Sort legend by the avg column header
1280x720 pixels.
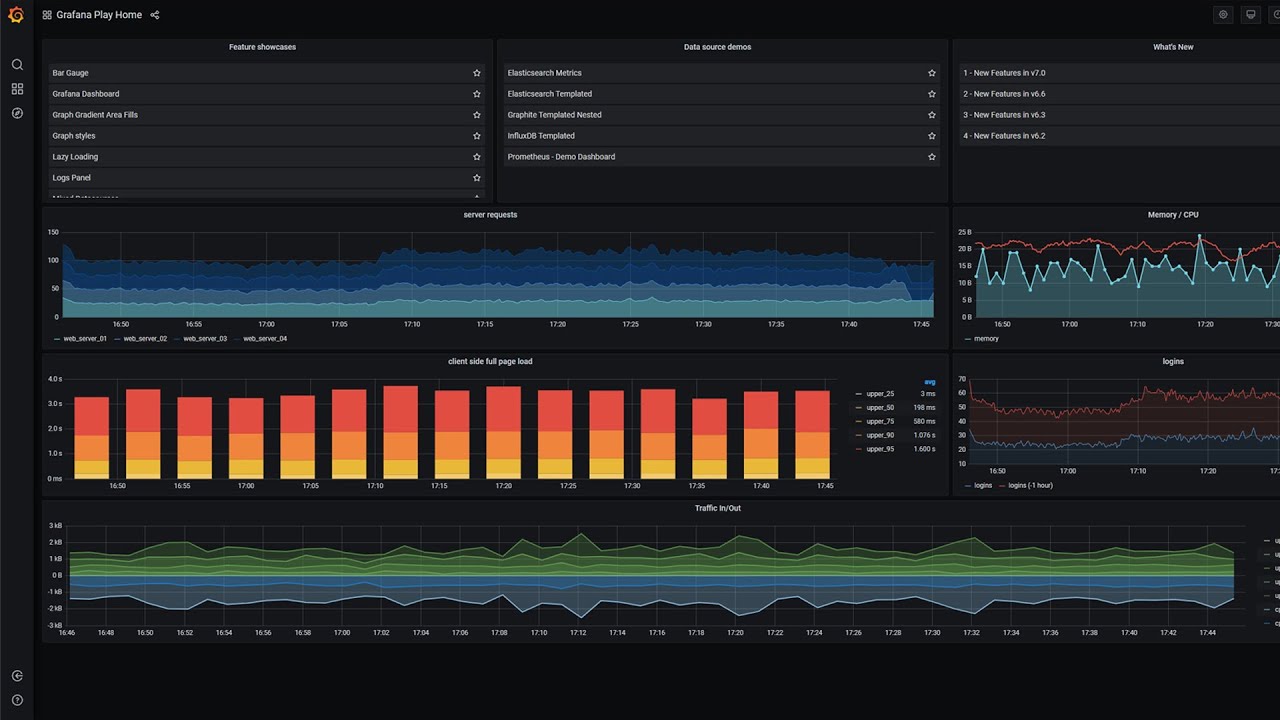929,381
